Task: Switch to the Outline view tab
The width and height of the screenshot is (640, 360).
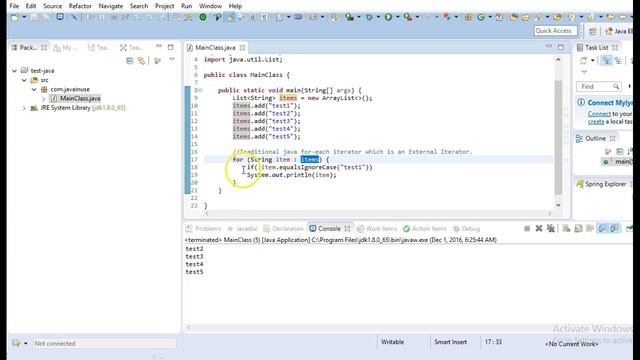Action: pyautogui.click(x=595, y=138)
